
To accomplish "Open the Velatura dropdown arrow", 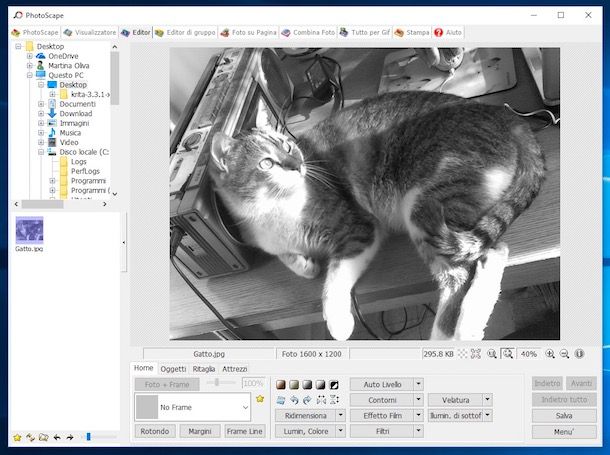I will pyautogui.click(x=488, y=399).
